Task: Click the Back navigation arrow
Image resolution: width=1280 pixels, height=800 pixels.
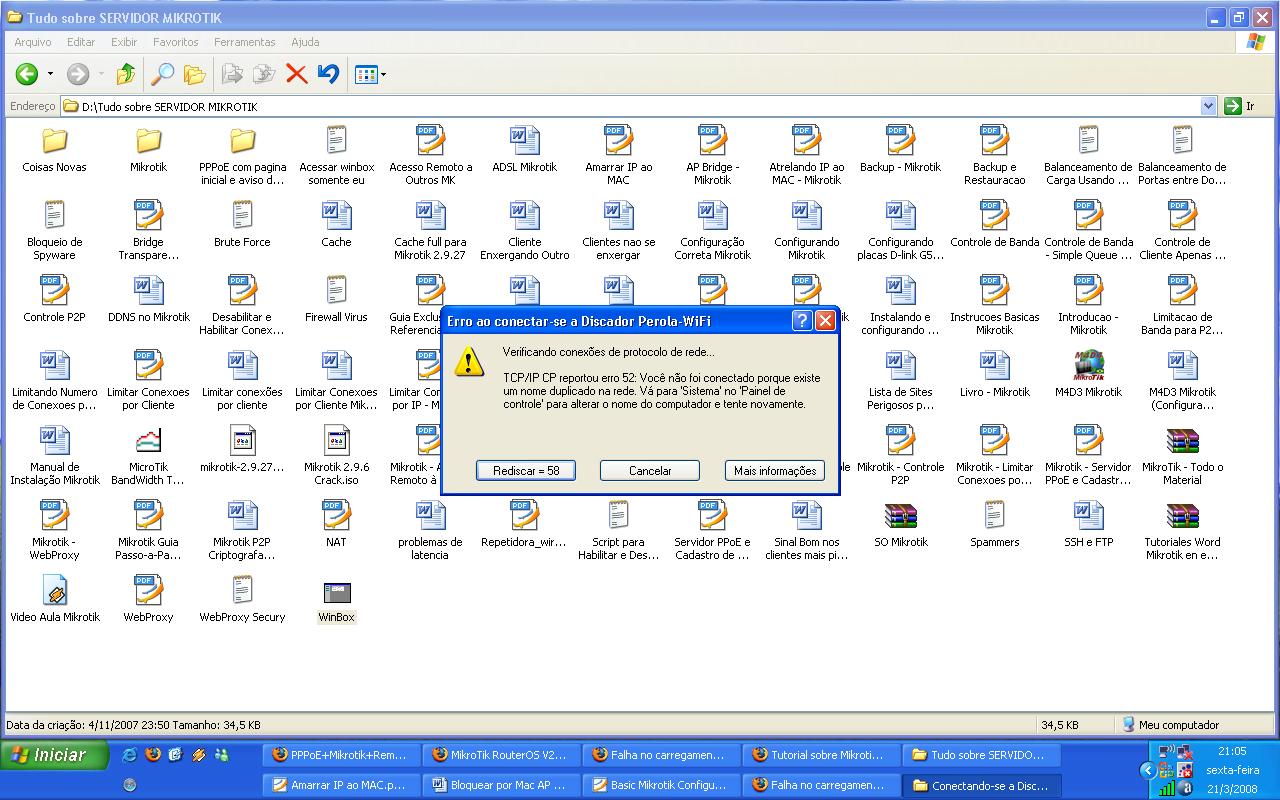Action: [x=27, y=74]
